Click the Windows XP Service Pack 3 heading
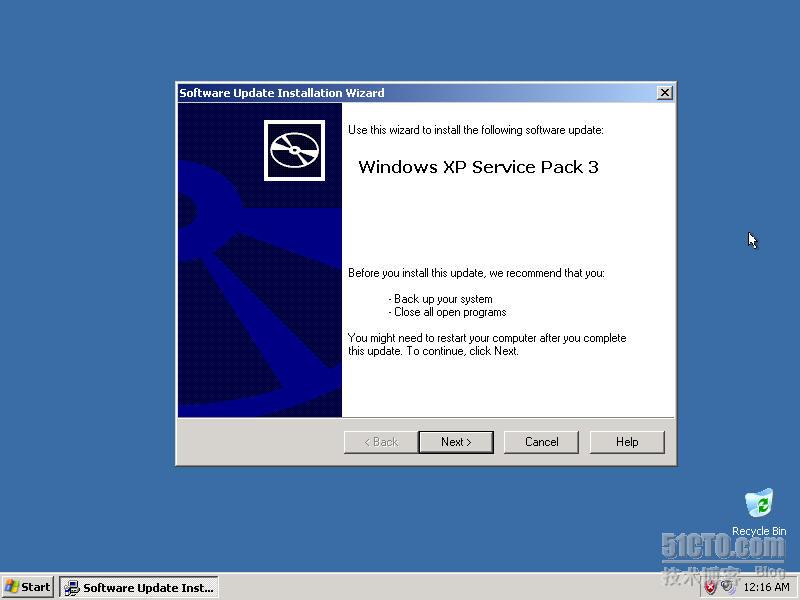The image size is (800, 600). [x=478, y=167]
